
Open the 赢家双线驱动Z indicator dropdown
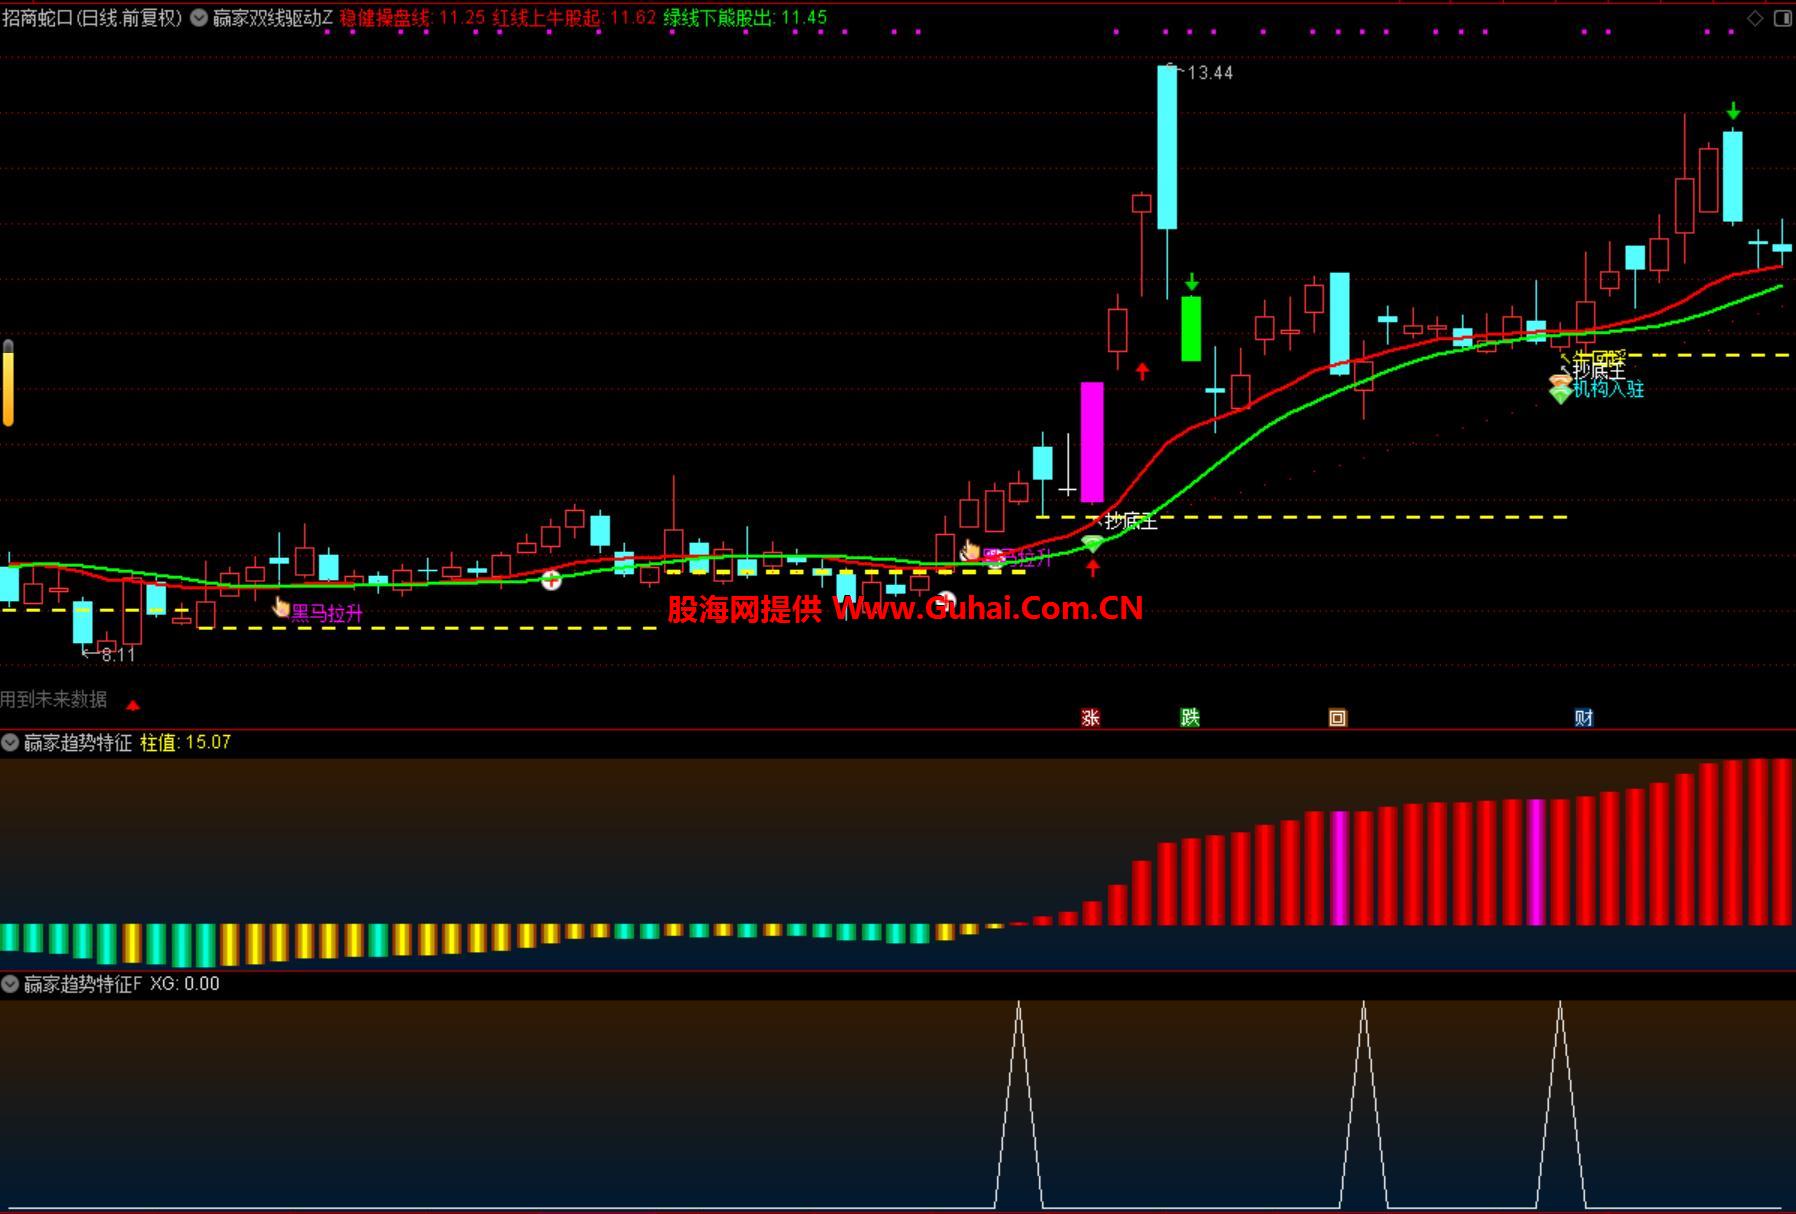tap(199, 18)
